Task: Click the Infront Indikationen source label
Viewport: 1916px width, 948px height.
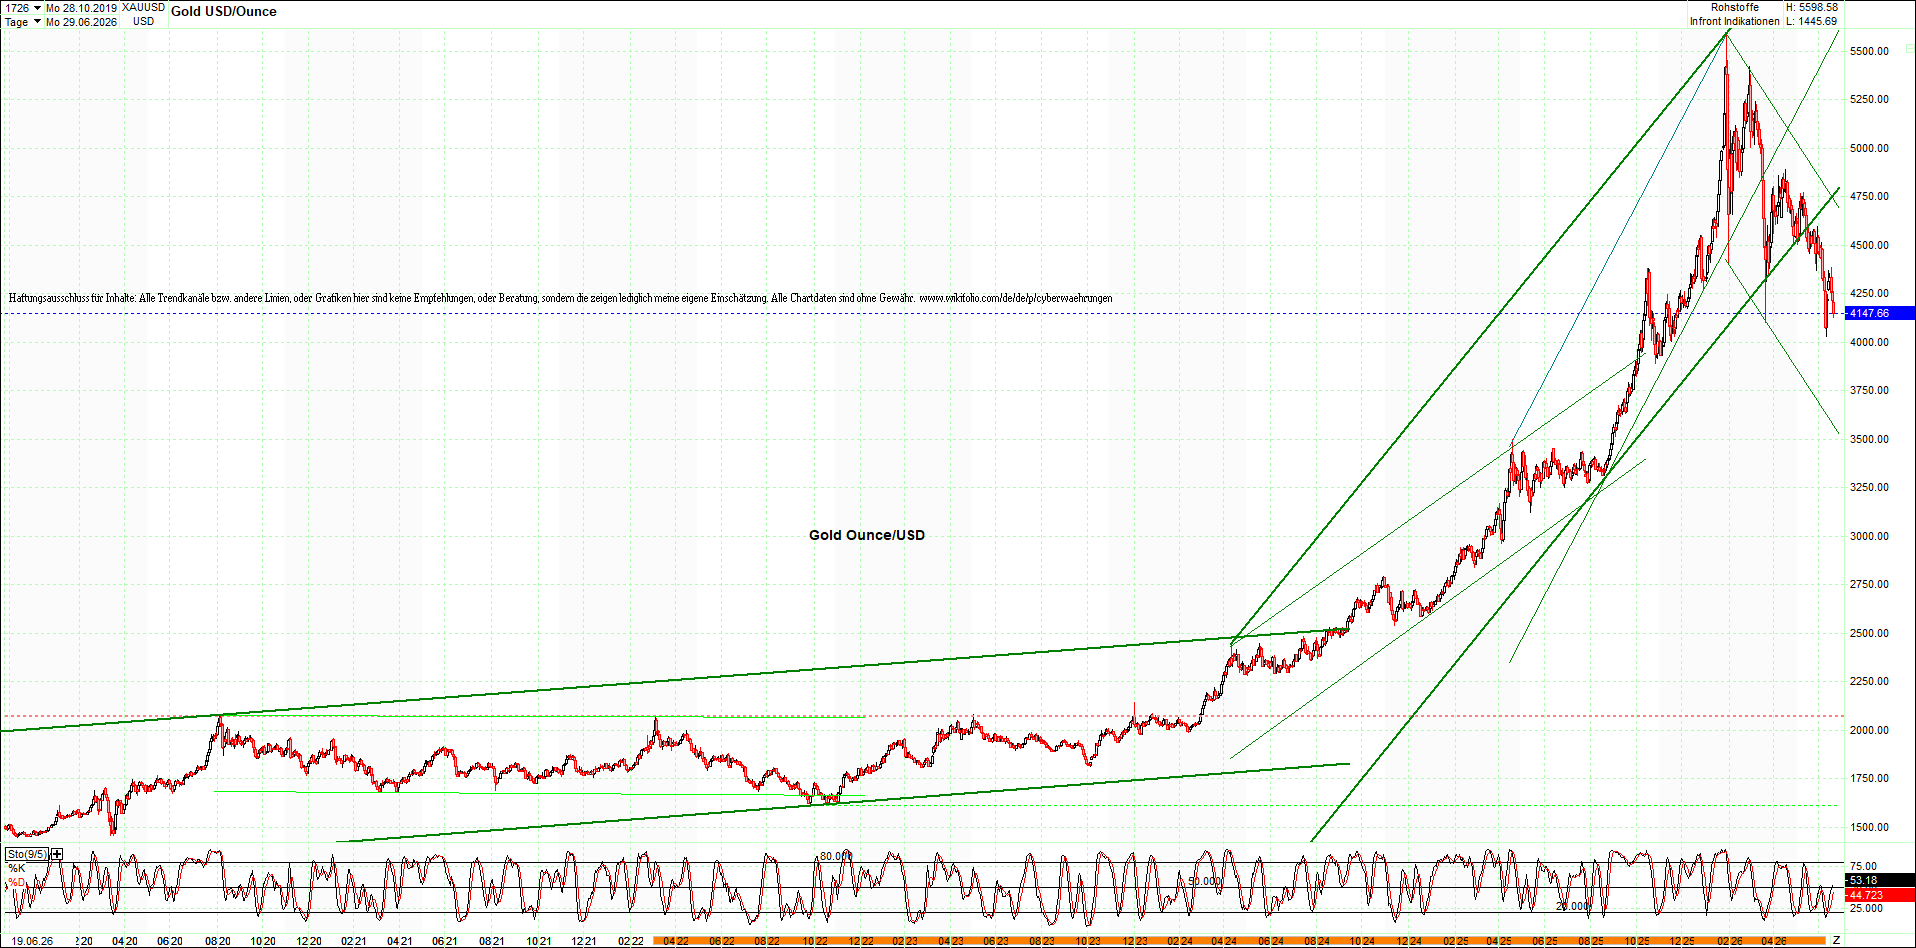Action: [x=1735, y=21]
